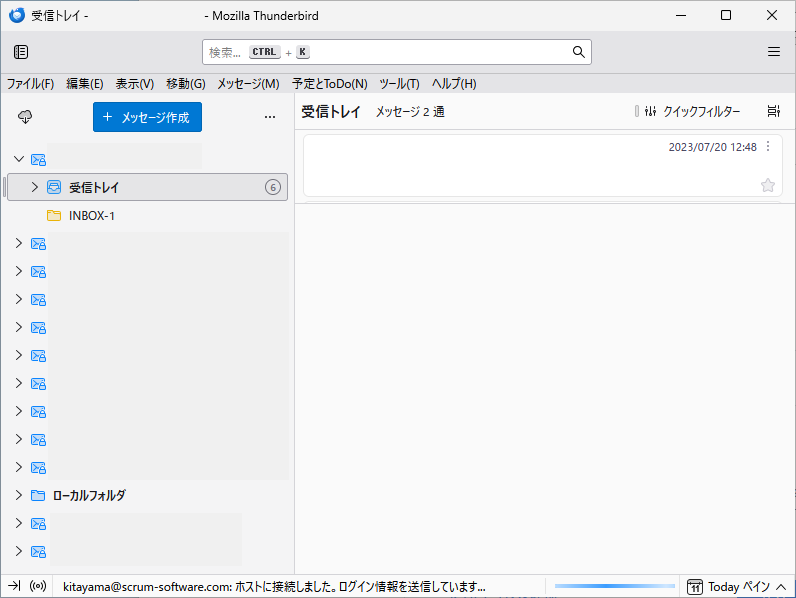Expand the account directly below INBOX-1
Image resolution: width=796 pixels, height=598 pixels.
tap(19, 243)
